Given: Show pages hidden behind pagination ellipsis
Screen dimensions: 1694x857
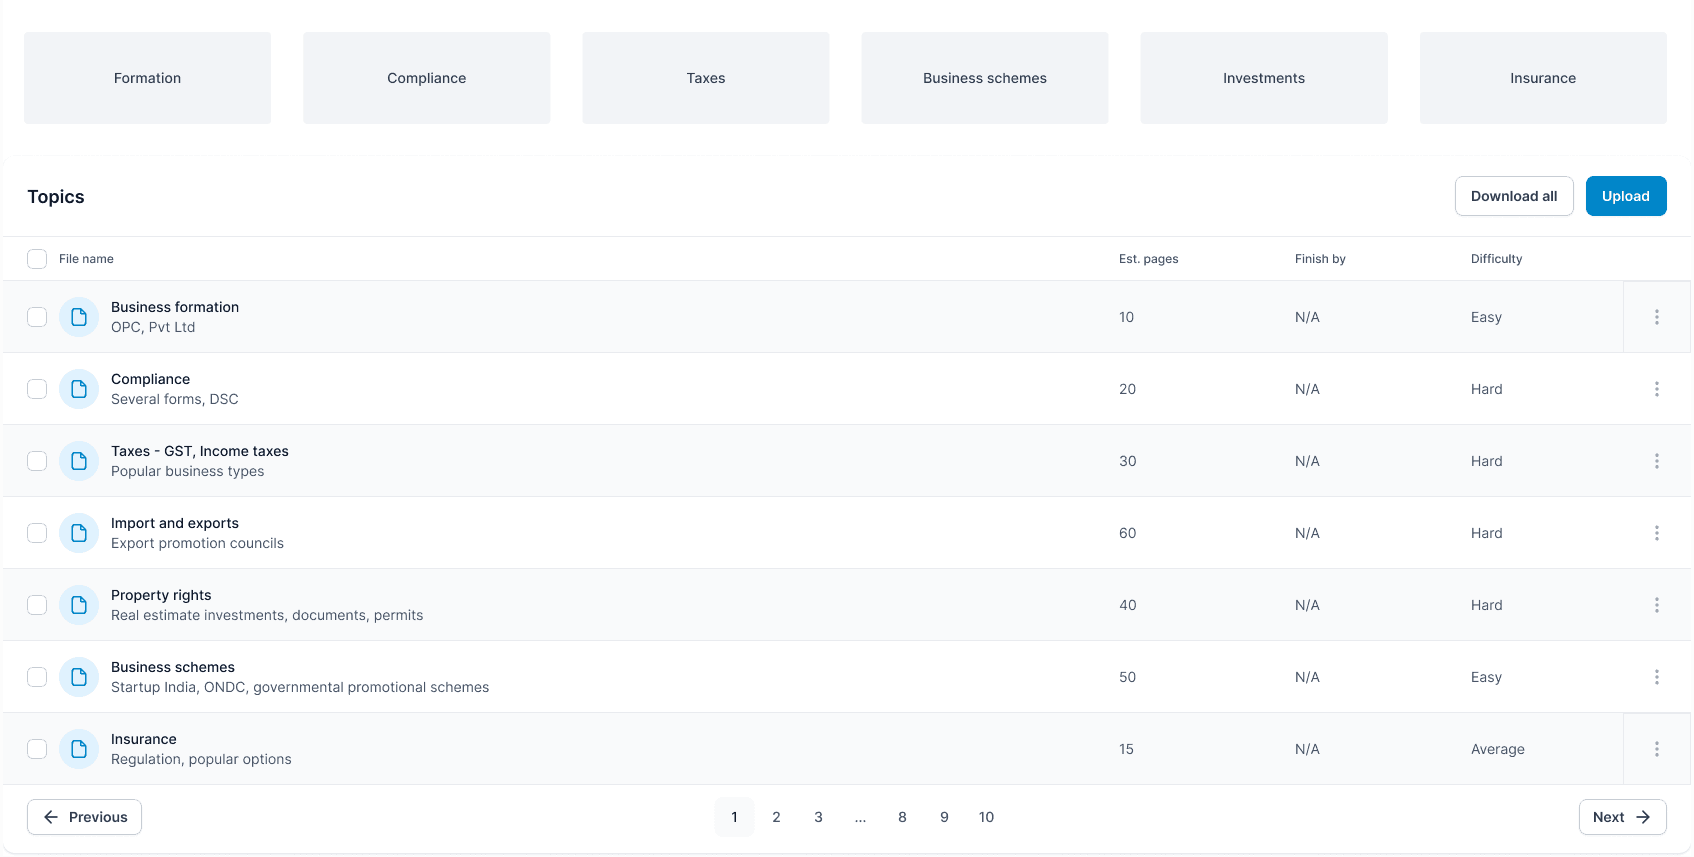Looking at the screenshot, I should [x=860, y=817].
